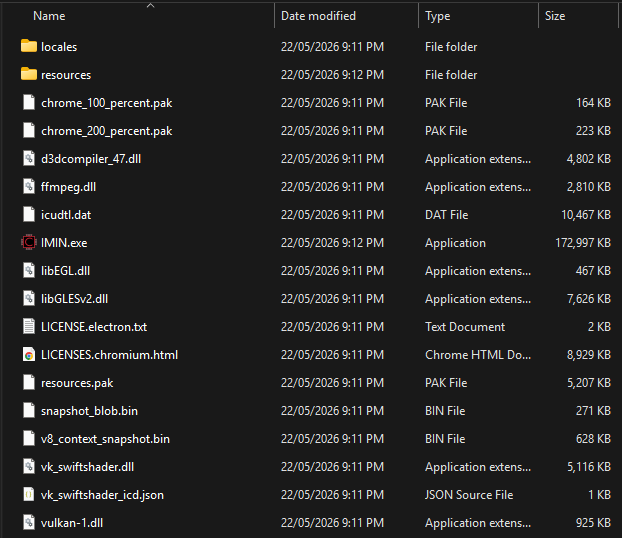Open the resources folder icon

click(x=29, y=74)
